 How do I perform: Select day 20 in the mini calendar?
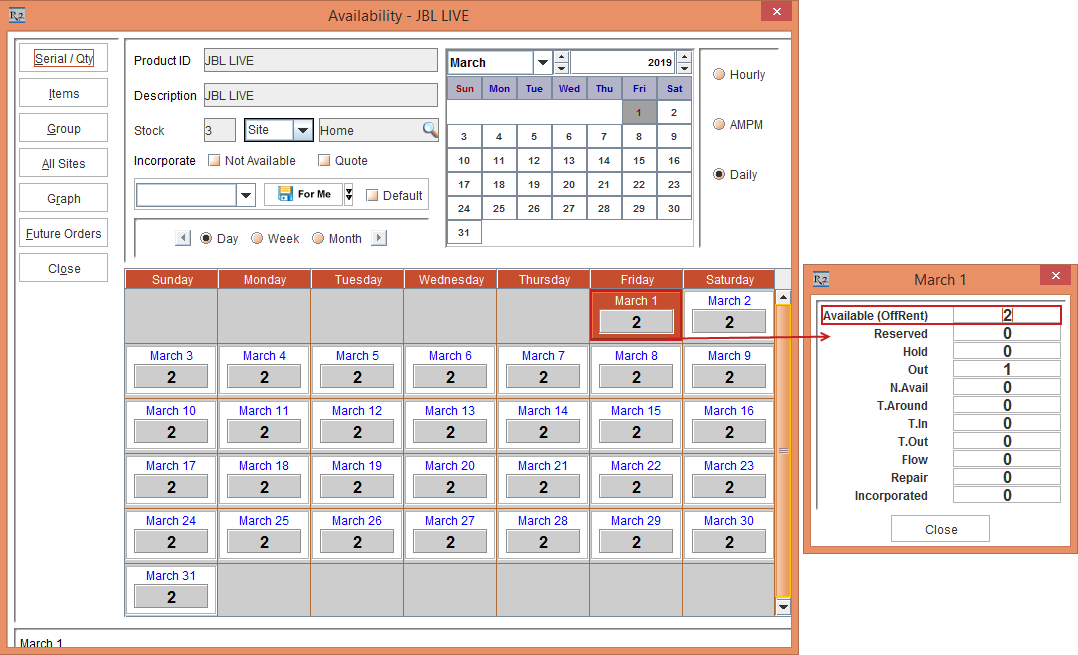569,184
